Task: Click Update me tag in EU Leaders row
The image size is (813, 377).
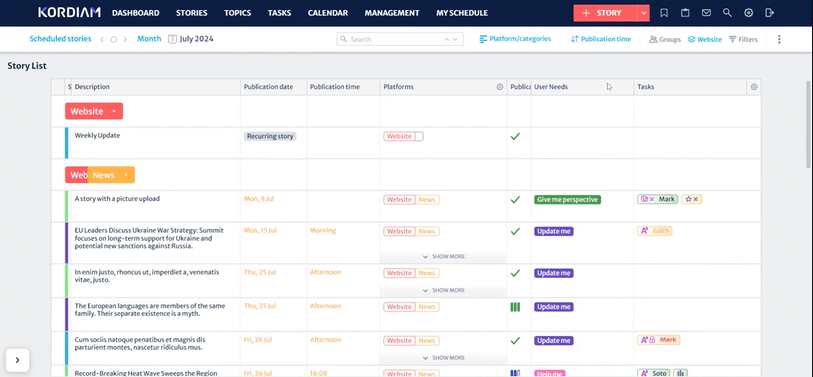Action: tap(554, 231)
